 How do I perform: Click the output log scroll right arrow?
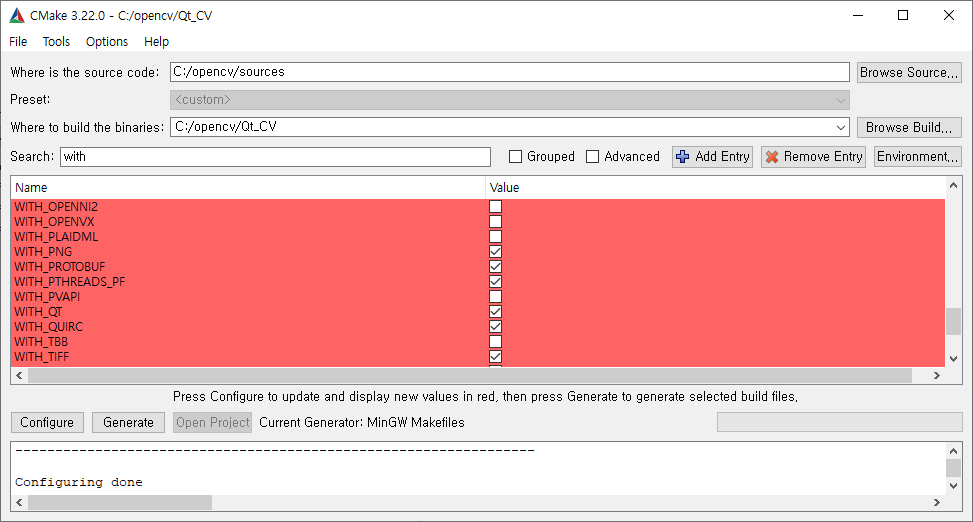point(936,502)
